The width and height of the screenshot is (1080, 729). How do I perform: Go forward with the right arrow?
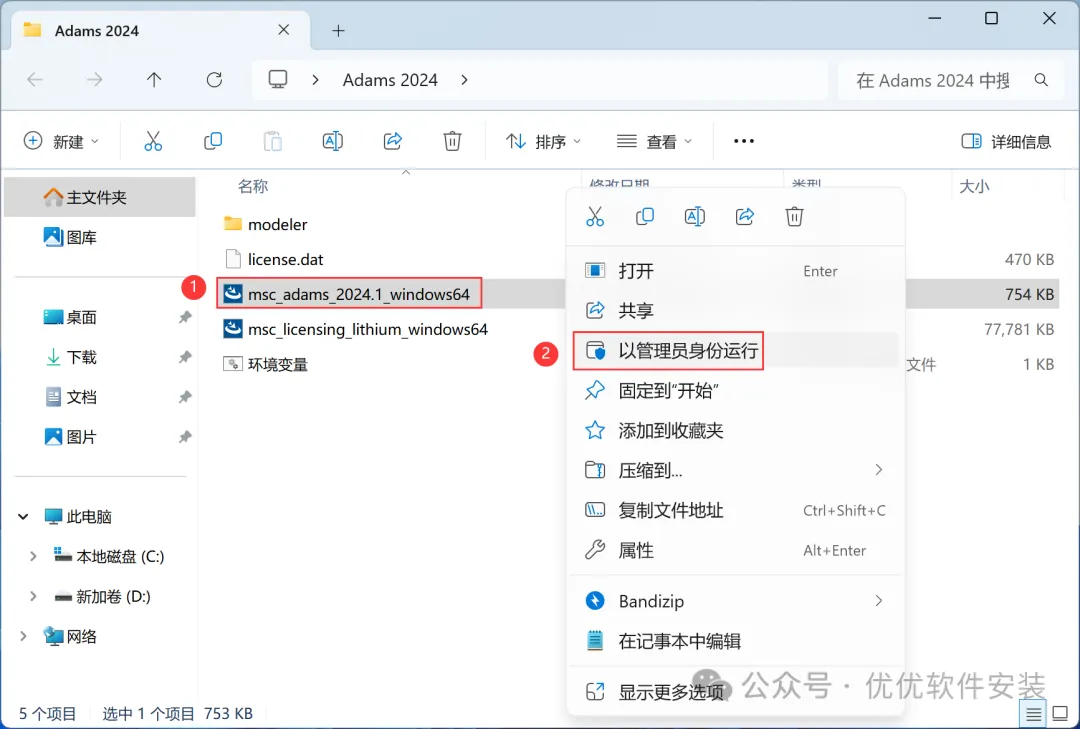tap(94, 80)
